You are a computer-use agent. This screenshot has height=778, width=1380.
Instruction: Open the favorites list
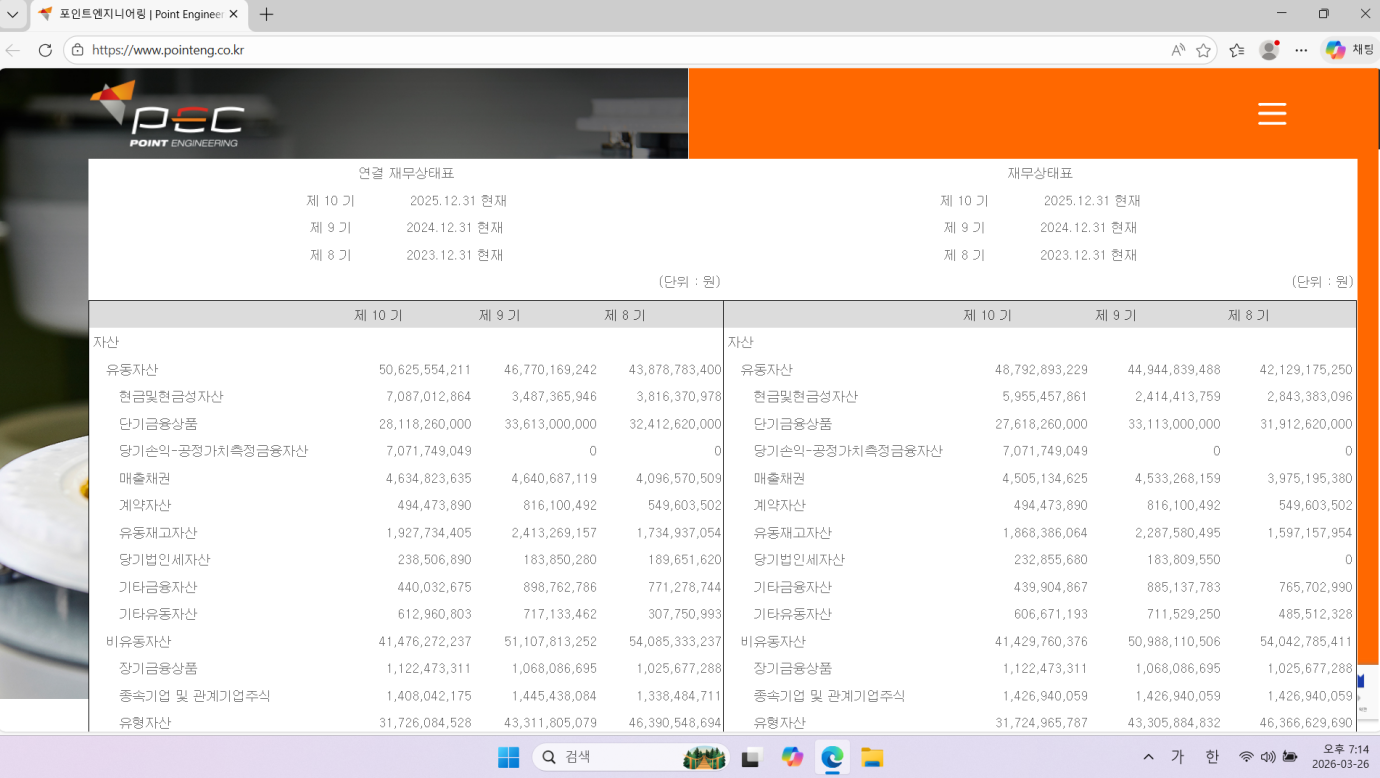[x=1237, y=50]
